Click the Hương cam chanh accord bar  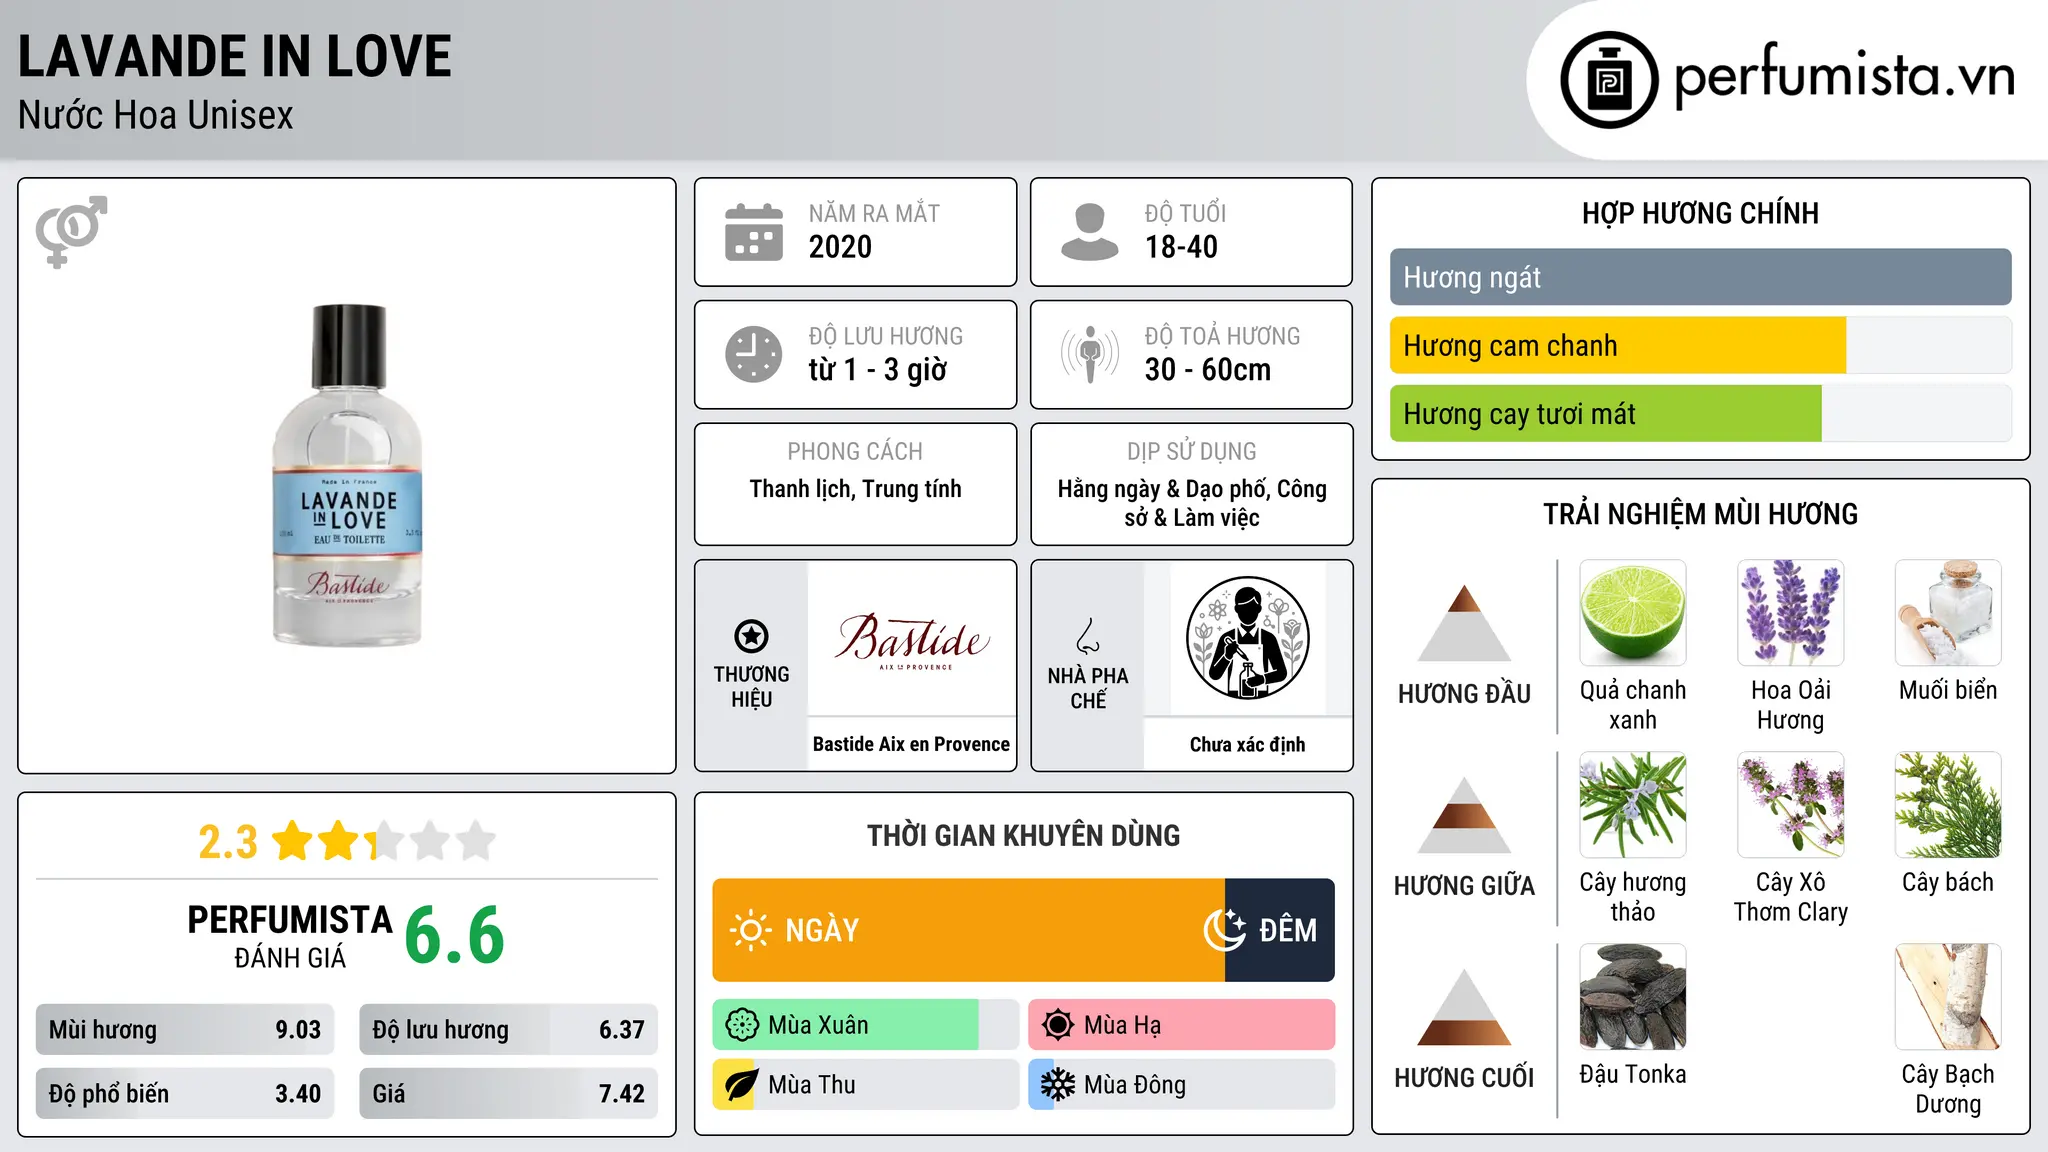(x=1701, y=345)
